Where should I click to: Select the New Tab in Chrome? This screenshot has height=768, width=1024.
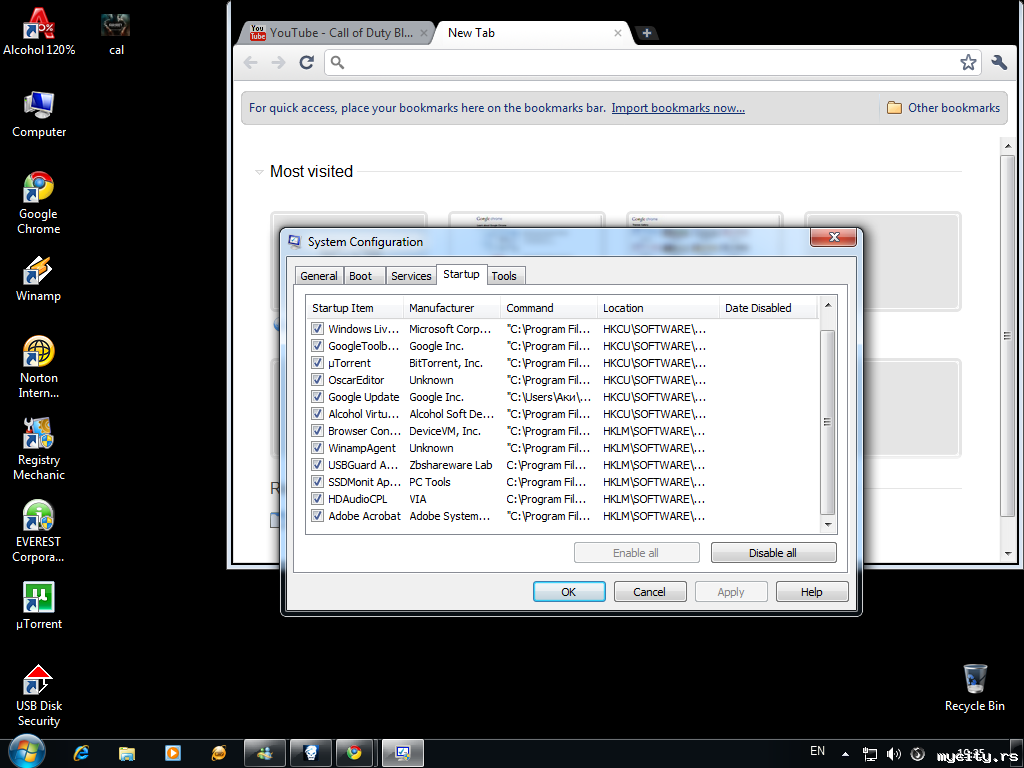pos(533,33)
